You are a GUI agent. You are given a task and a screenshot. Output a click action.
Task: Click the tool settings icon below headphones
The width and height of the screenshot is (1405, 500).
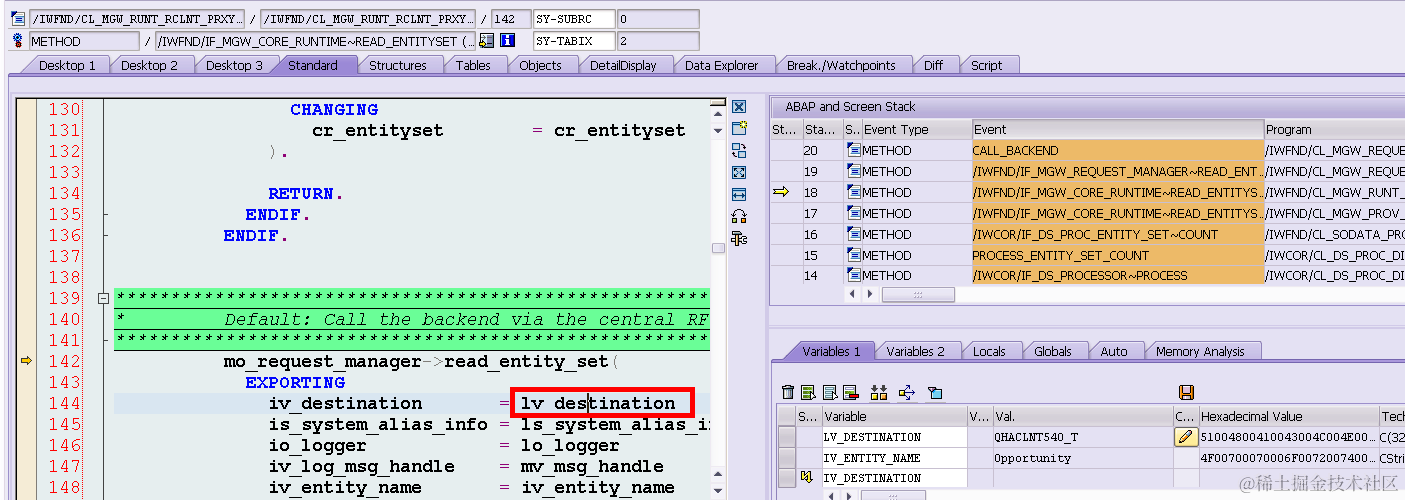(739, 238)
